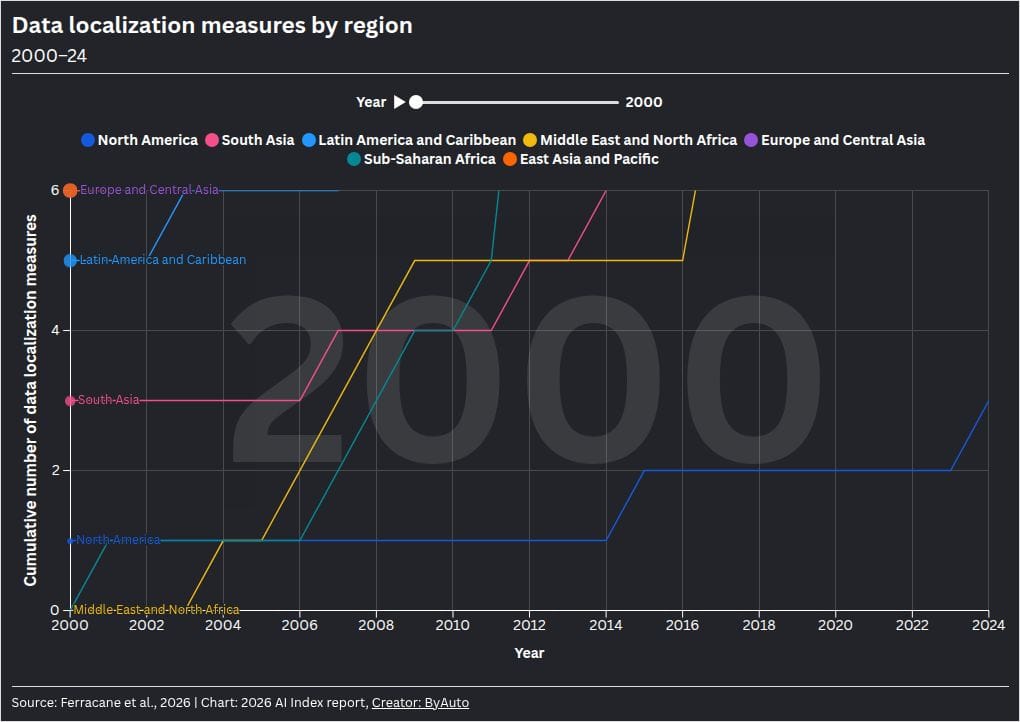Click the South Asia pink data point
This screenshot has height=722, width=1020.
pyautogui.click(x=70, y=401)
